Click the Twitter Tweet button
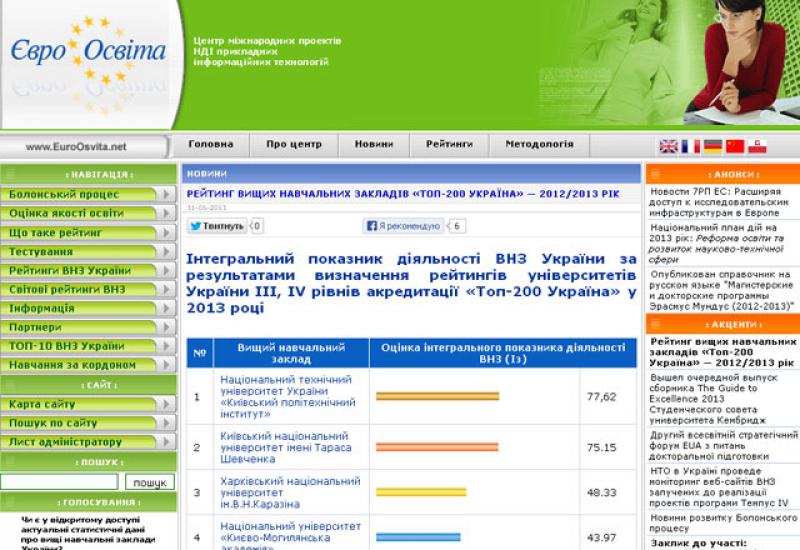Viewport: 800px width, 550px height. click(217, 226)
